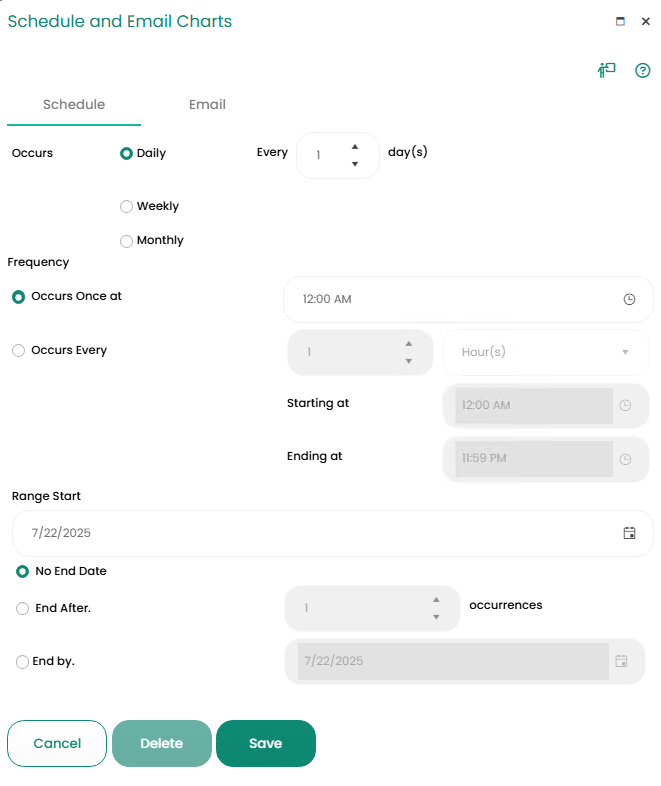The width and height of the screenshot is (661, 786).
Task: Expand the Hour(s) unit dropdown
Action: click(625, 352)
